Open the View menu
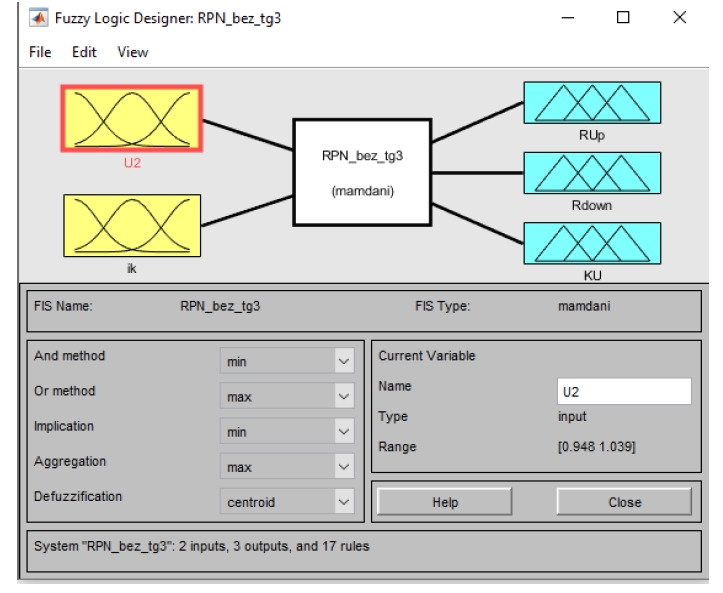The image size is (723, 593). (131, 51)
